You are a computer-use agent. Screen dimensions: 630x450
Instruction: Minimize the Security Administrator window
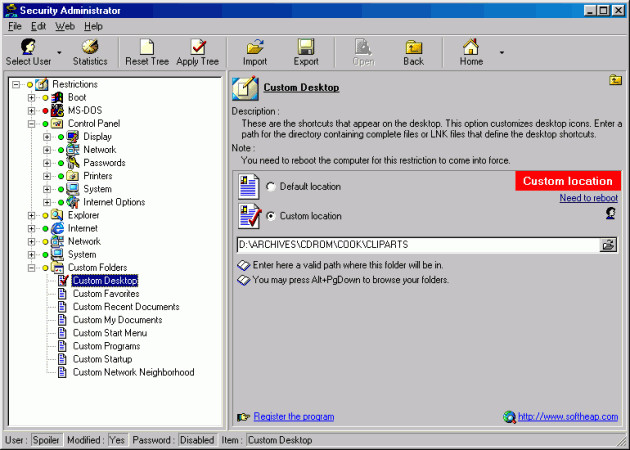pyautogui.click(x=590, y=10)
